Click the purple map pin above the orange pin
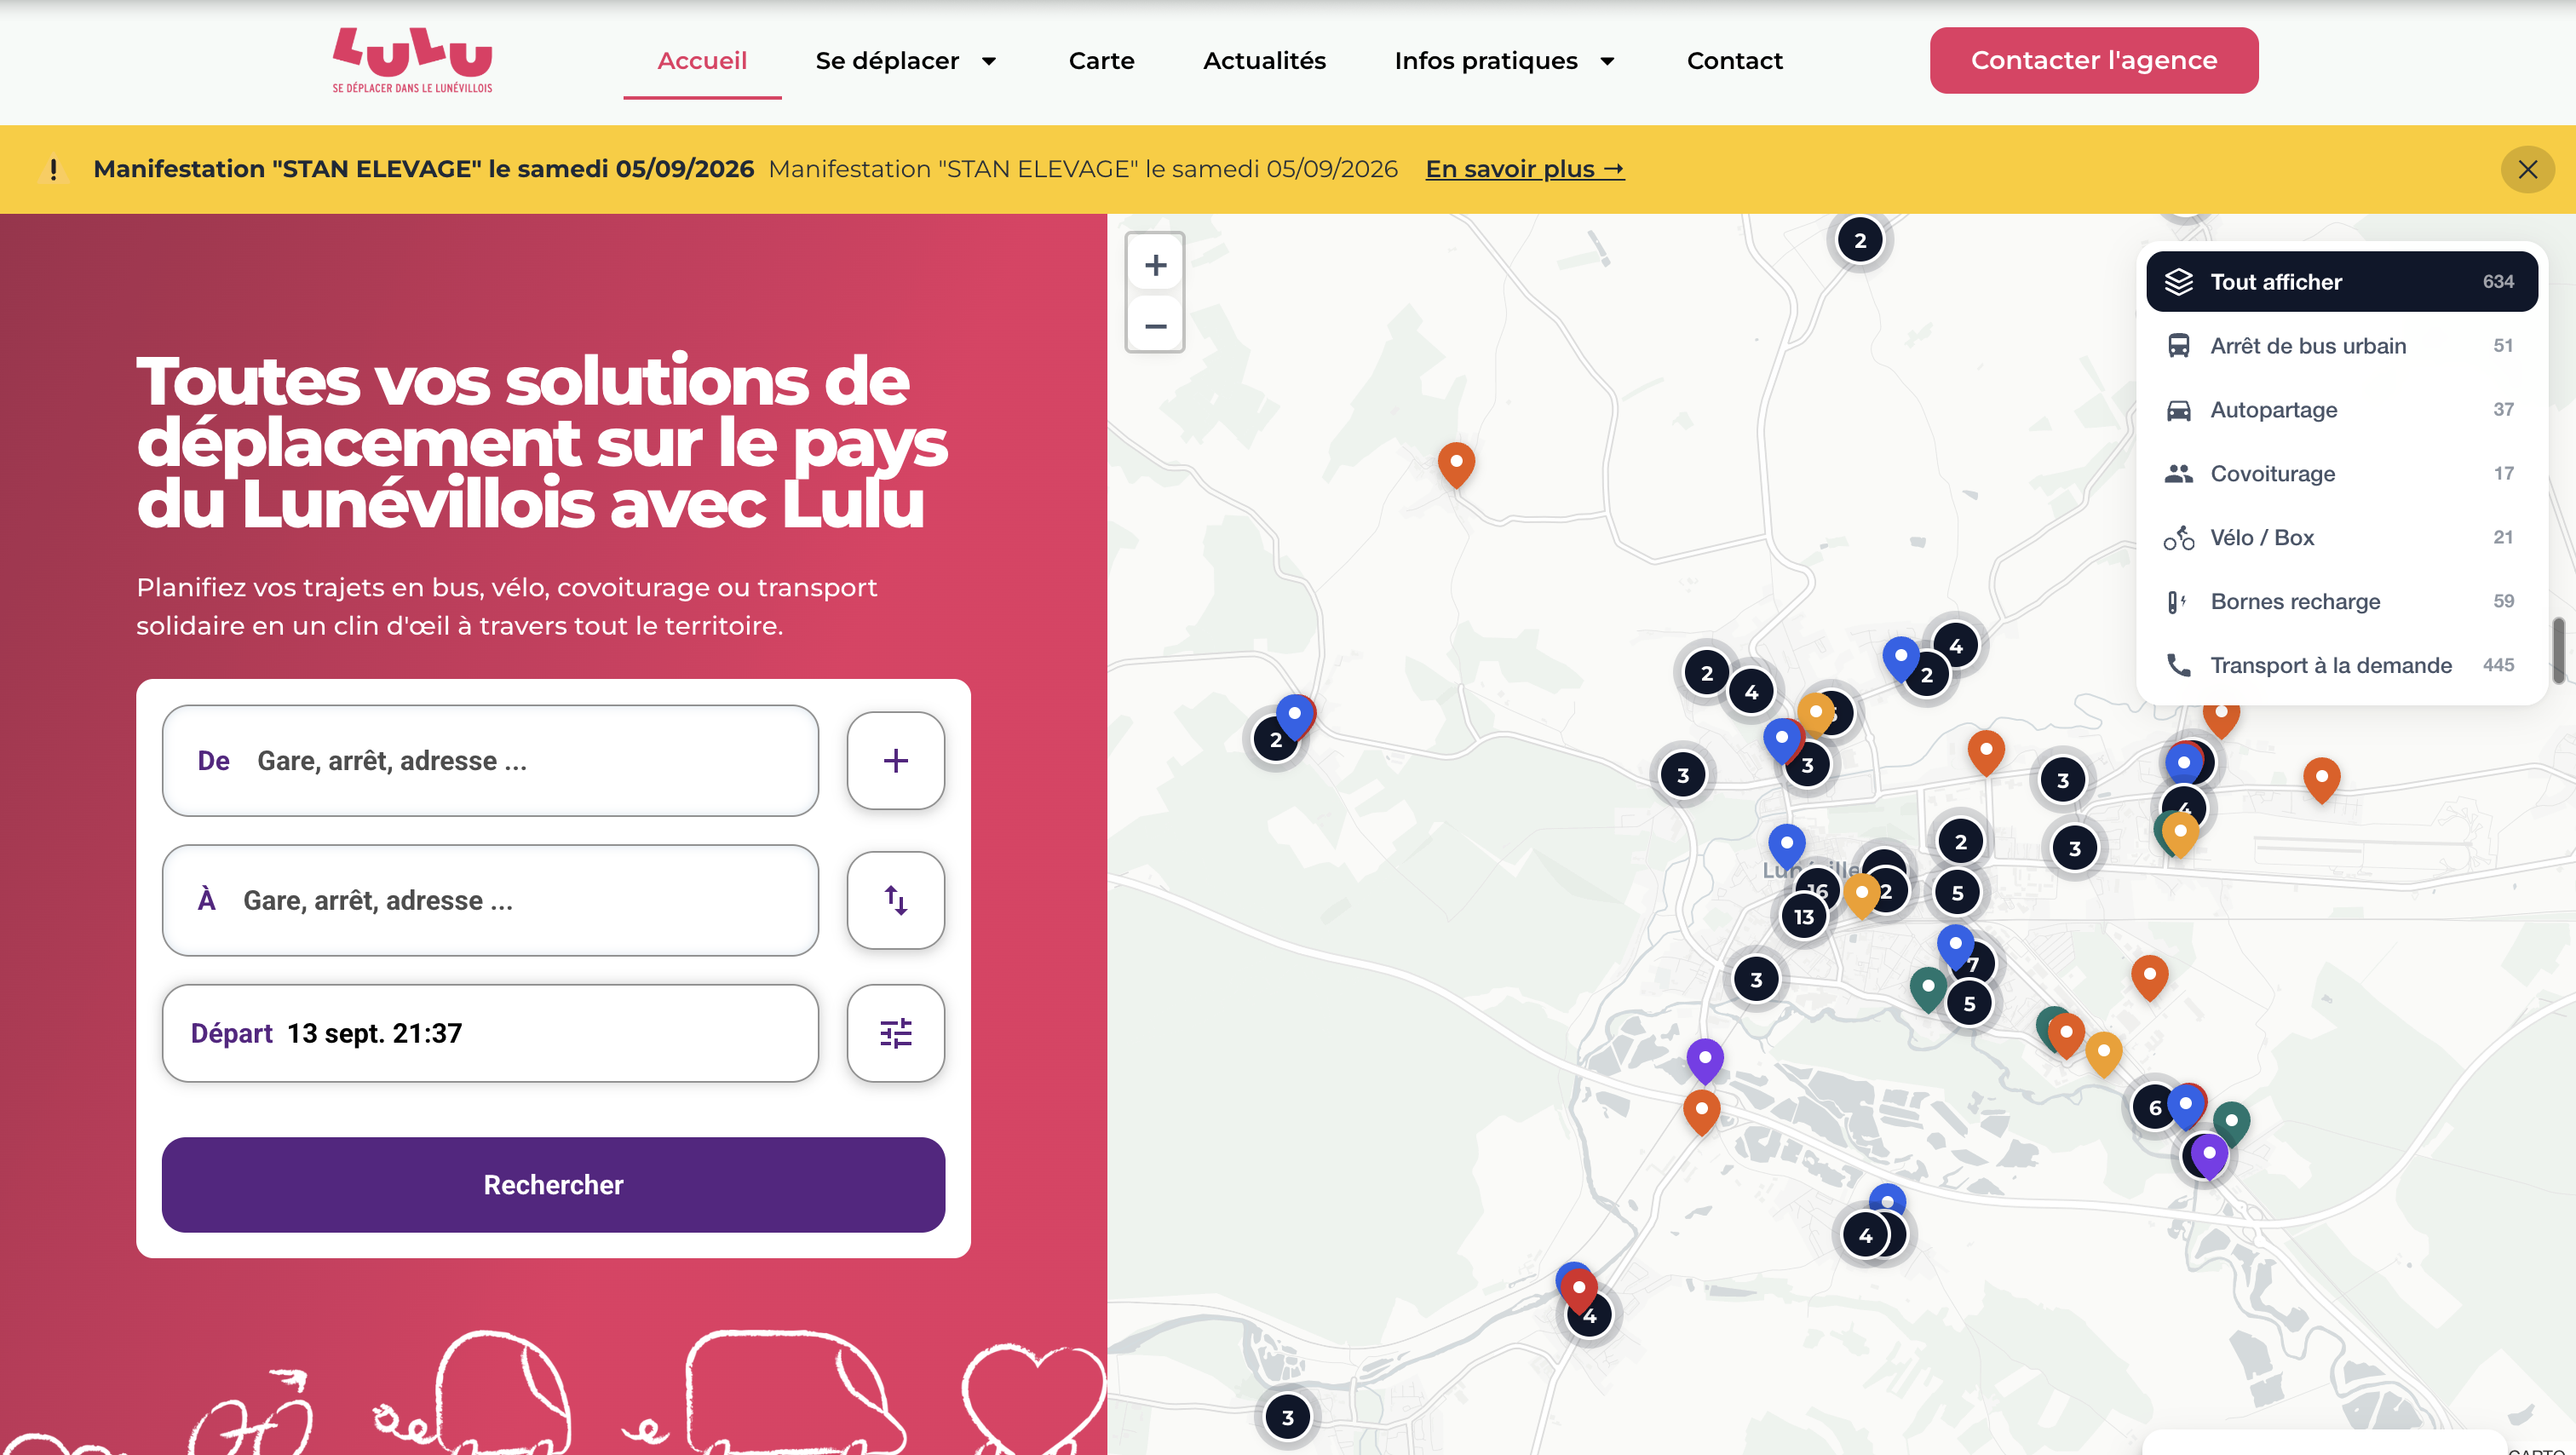The width and height of the screenshot is (2576, 1455). pyautogui.click(x=1705, y=1061)
